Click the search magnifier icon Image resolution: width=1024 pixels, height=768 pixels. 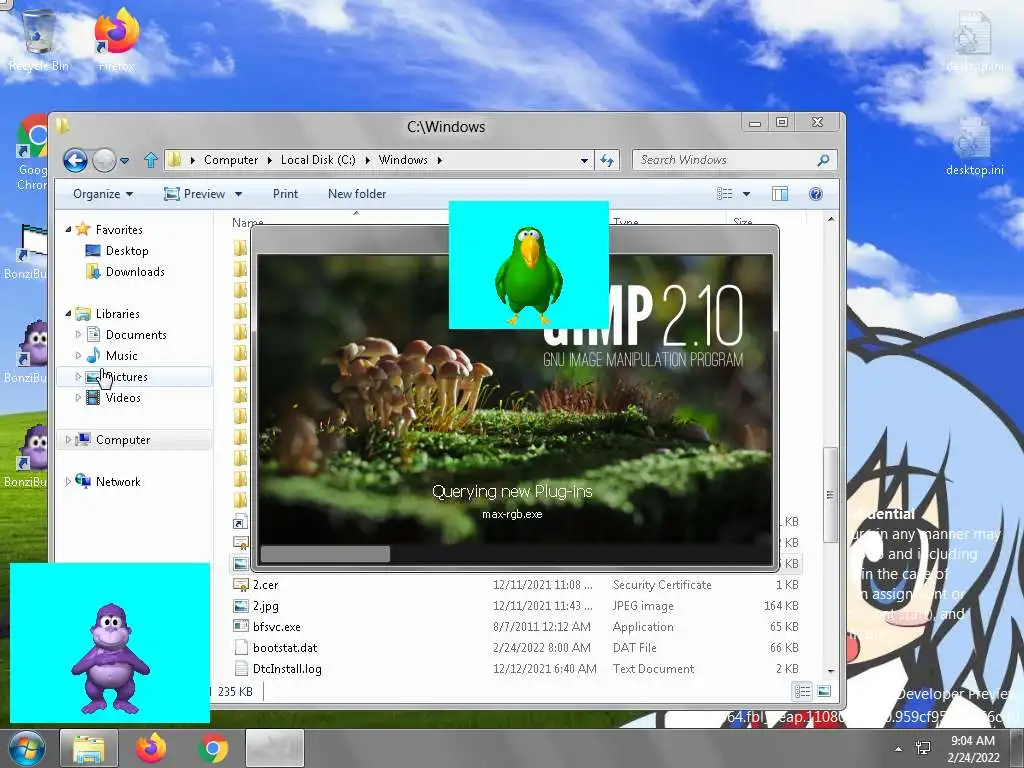coord(824,160)
